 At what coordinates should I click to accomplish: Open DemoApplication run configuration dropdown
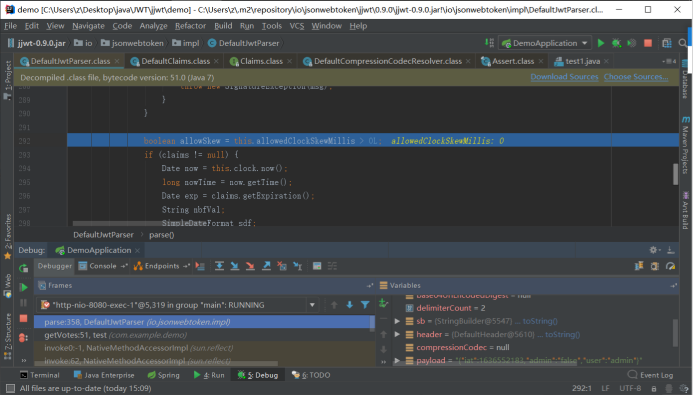(x=545, y=43)
